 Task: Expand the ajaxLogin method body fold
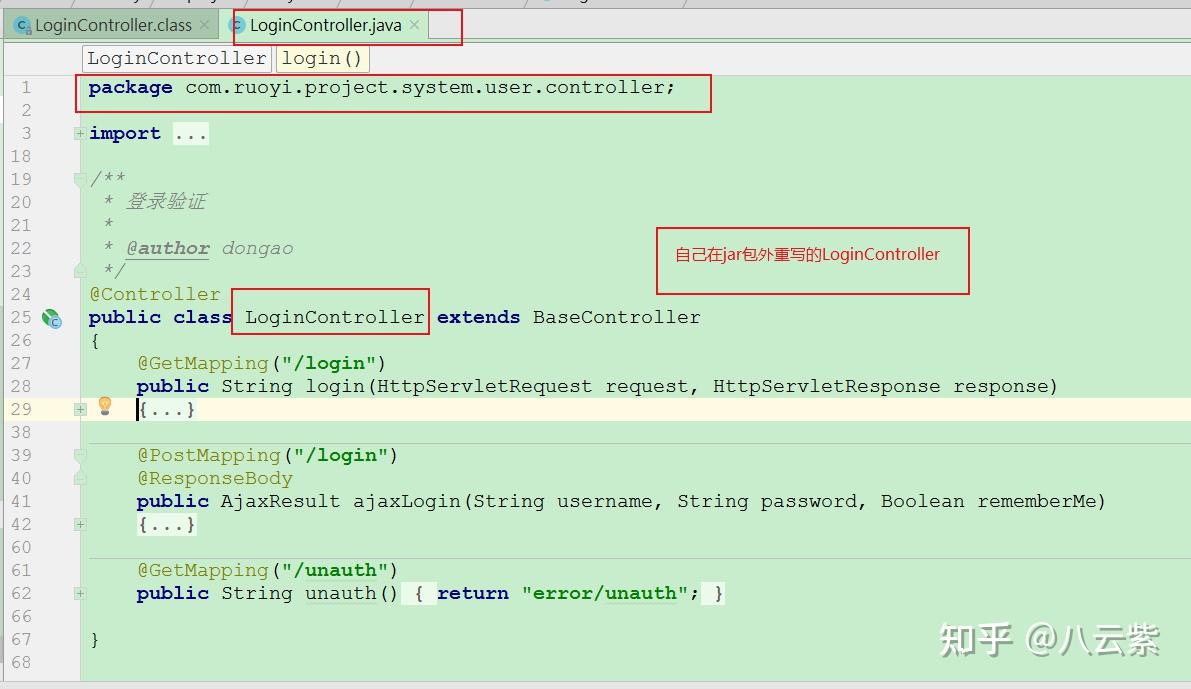point(79,524)
